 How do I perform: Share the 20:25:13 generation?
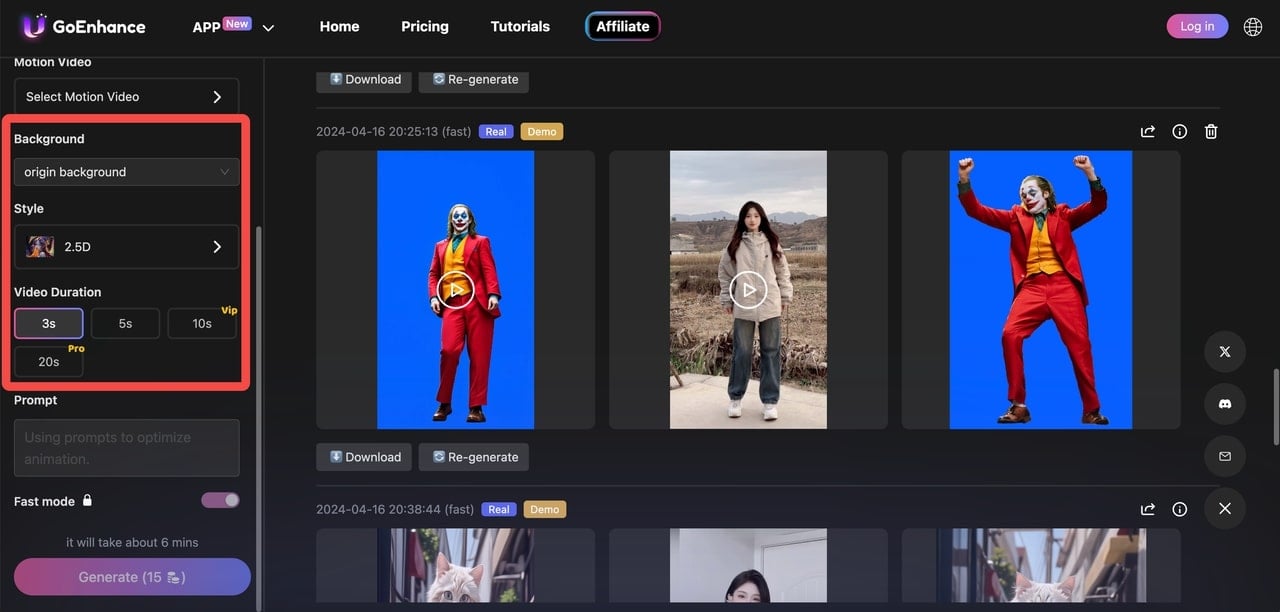pos(1148,131)
